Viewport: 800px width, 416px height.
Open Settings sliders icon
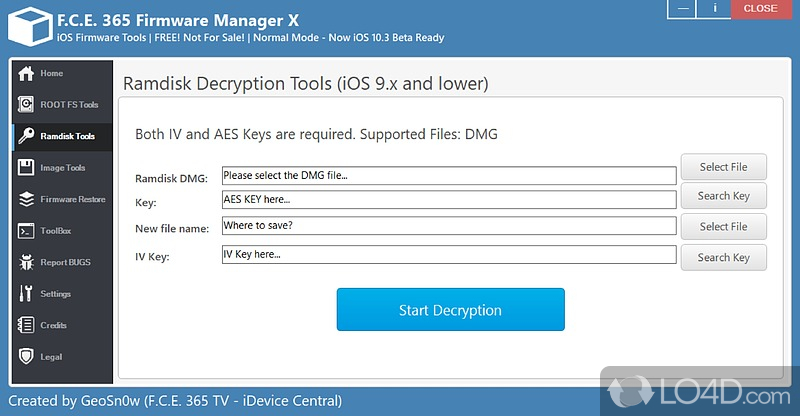[x=26, y=294]
